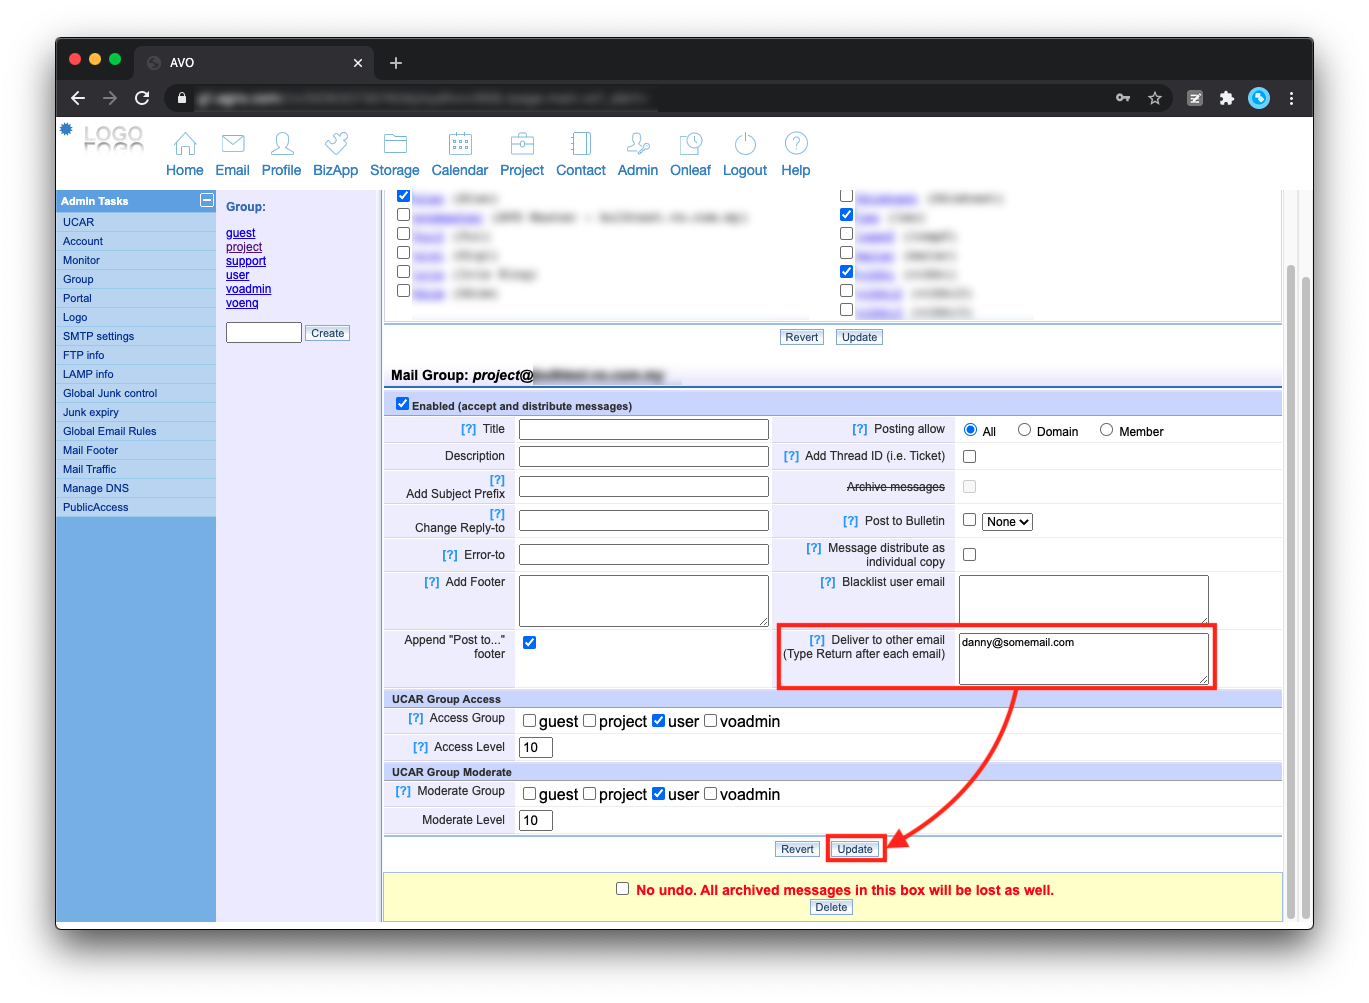Click browser forward arrow
1369x1003 pixels.
coord(110,98)
